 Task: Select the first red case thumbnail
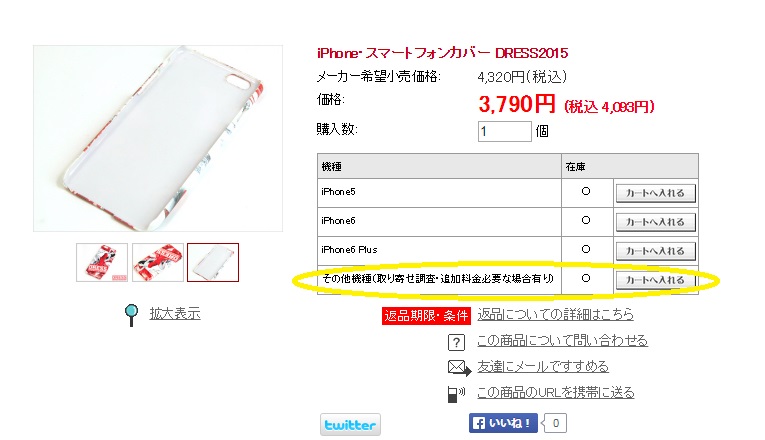click(102, 262)
